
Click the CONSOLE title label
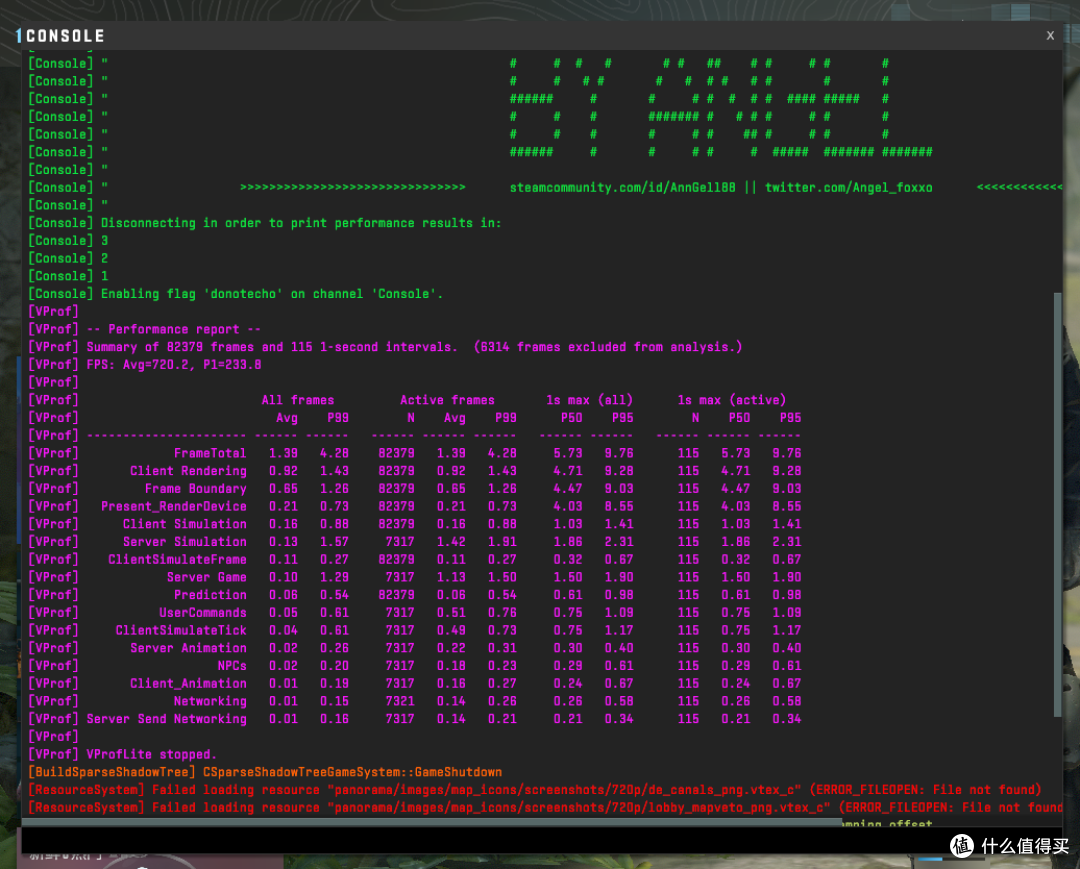(65, 36)
